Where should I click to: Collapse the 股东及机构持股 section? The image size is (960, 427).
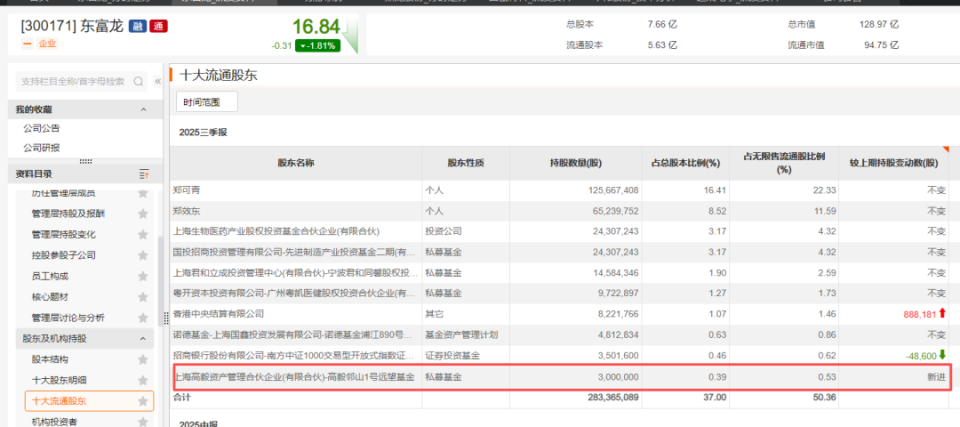(x=143, y=339)
